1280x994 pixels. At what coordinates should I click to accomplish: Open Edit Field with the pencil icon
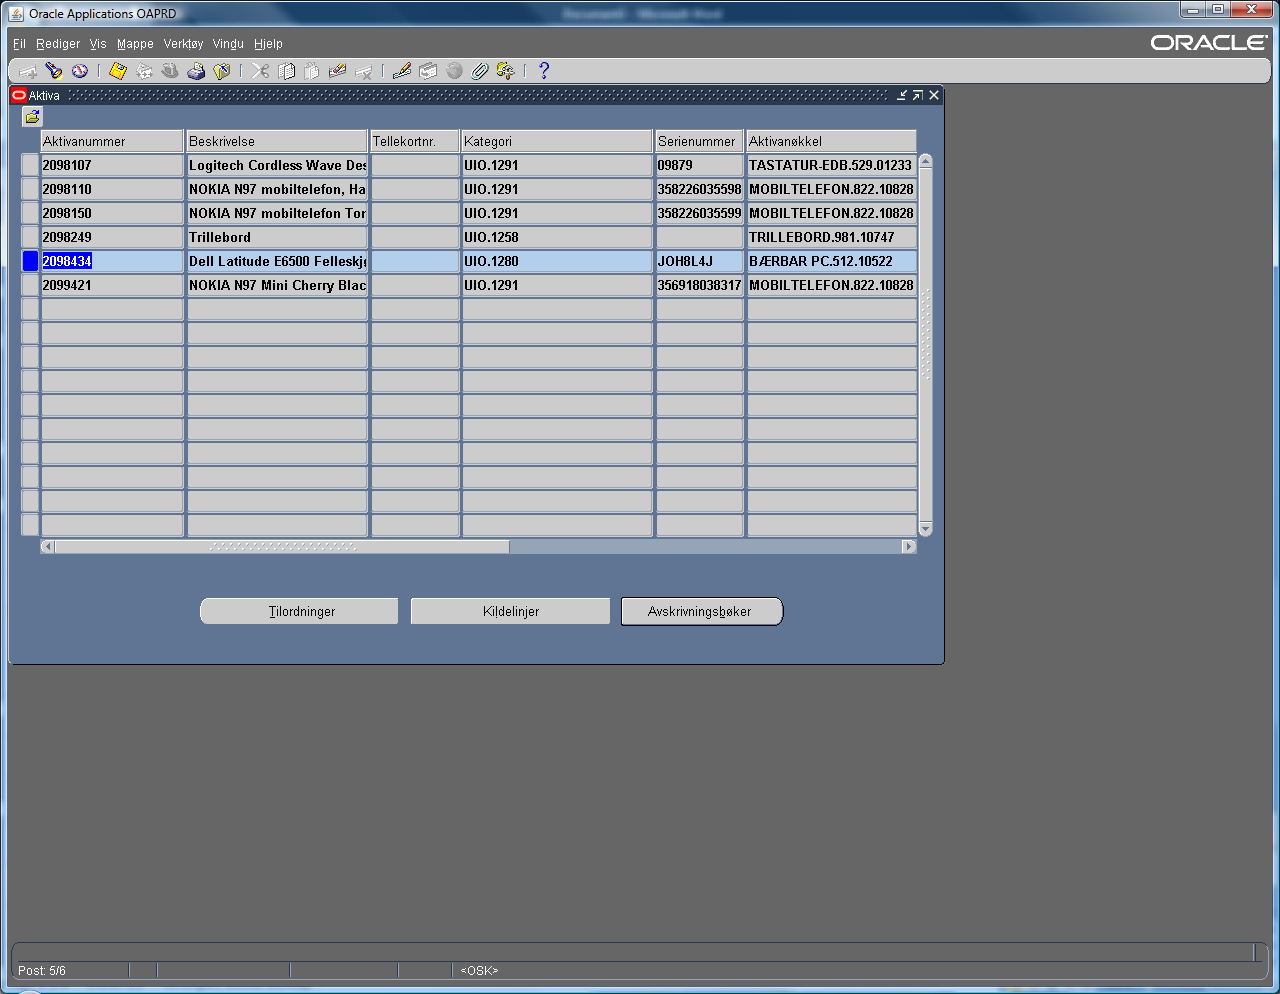(x=402, y=71)
